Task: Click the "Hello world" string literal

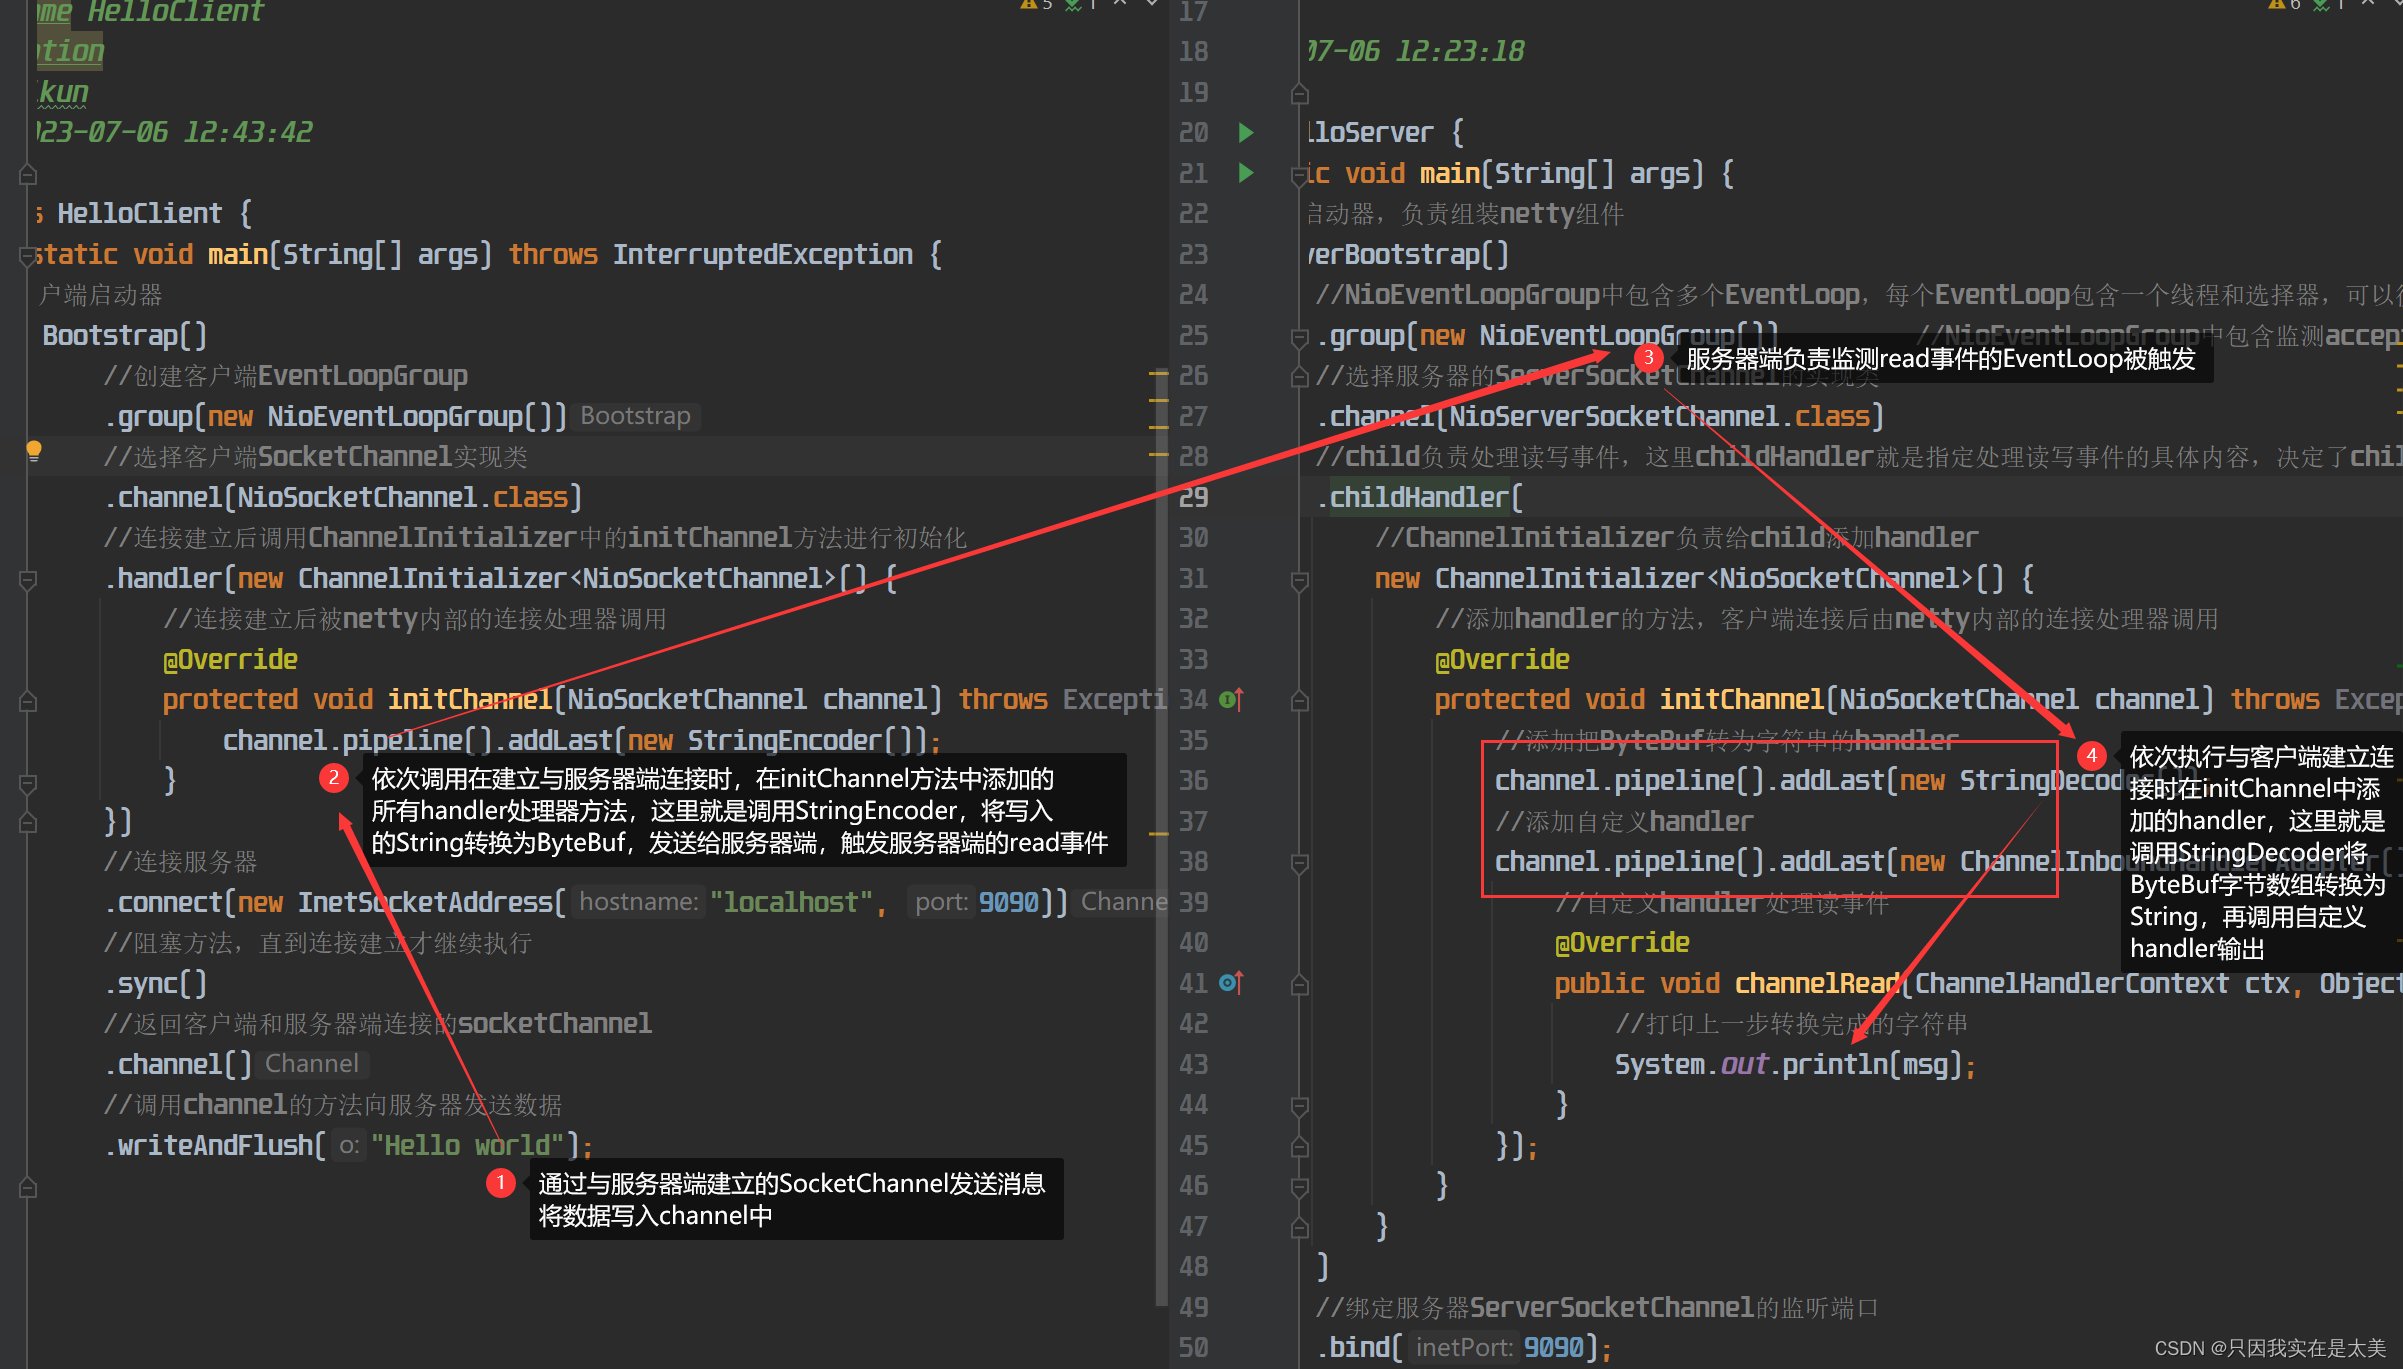Action: pyautogui.click(x=468, y=1145)
